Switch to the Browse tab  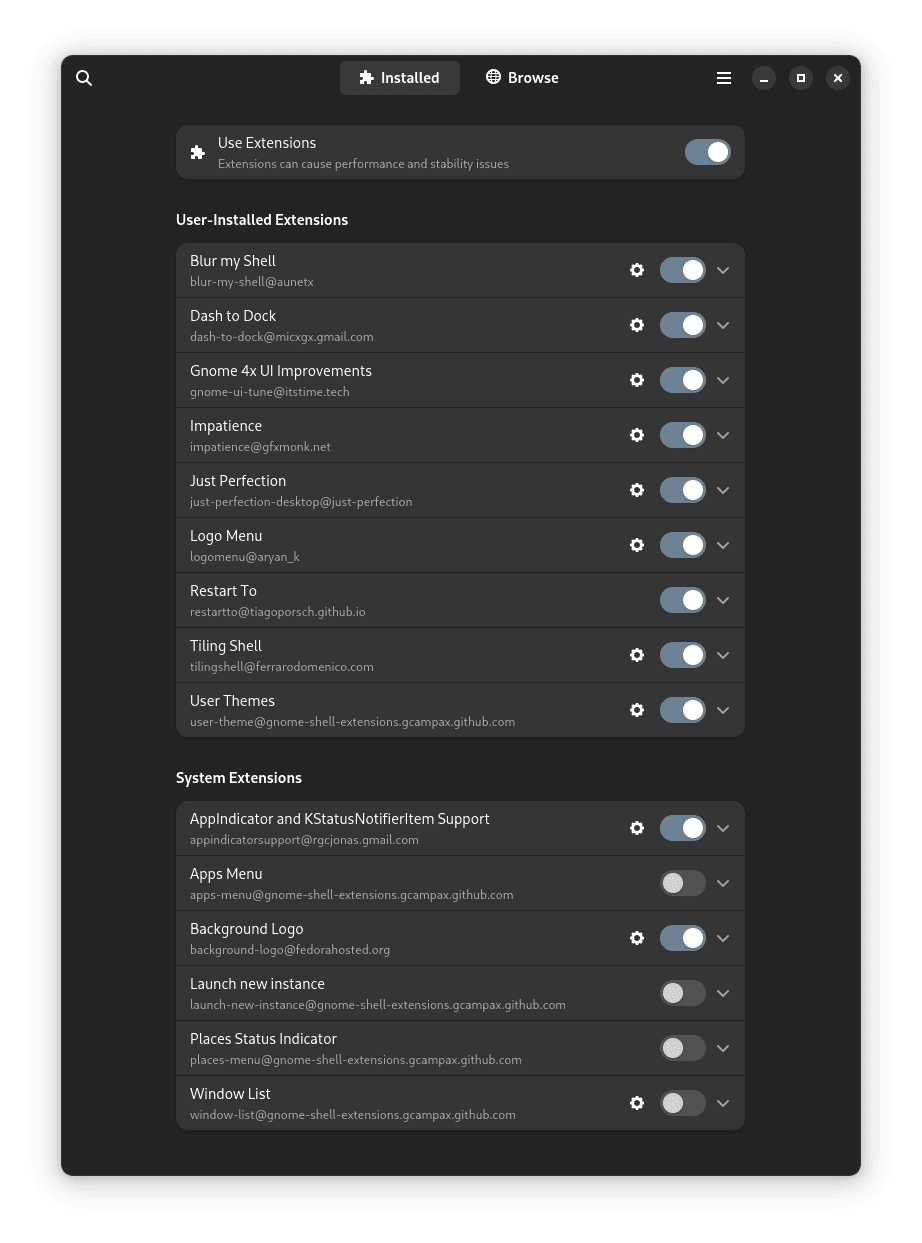click(x=522, y=78)
